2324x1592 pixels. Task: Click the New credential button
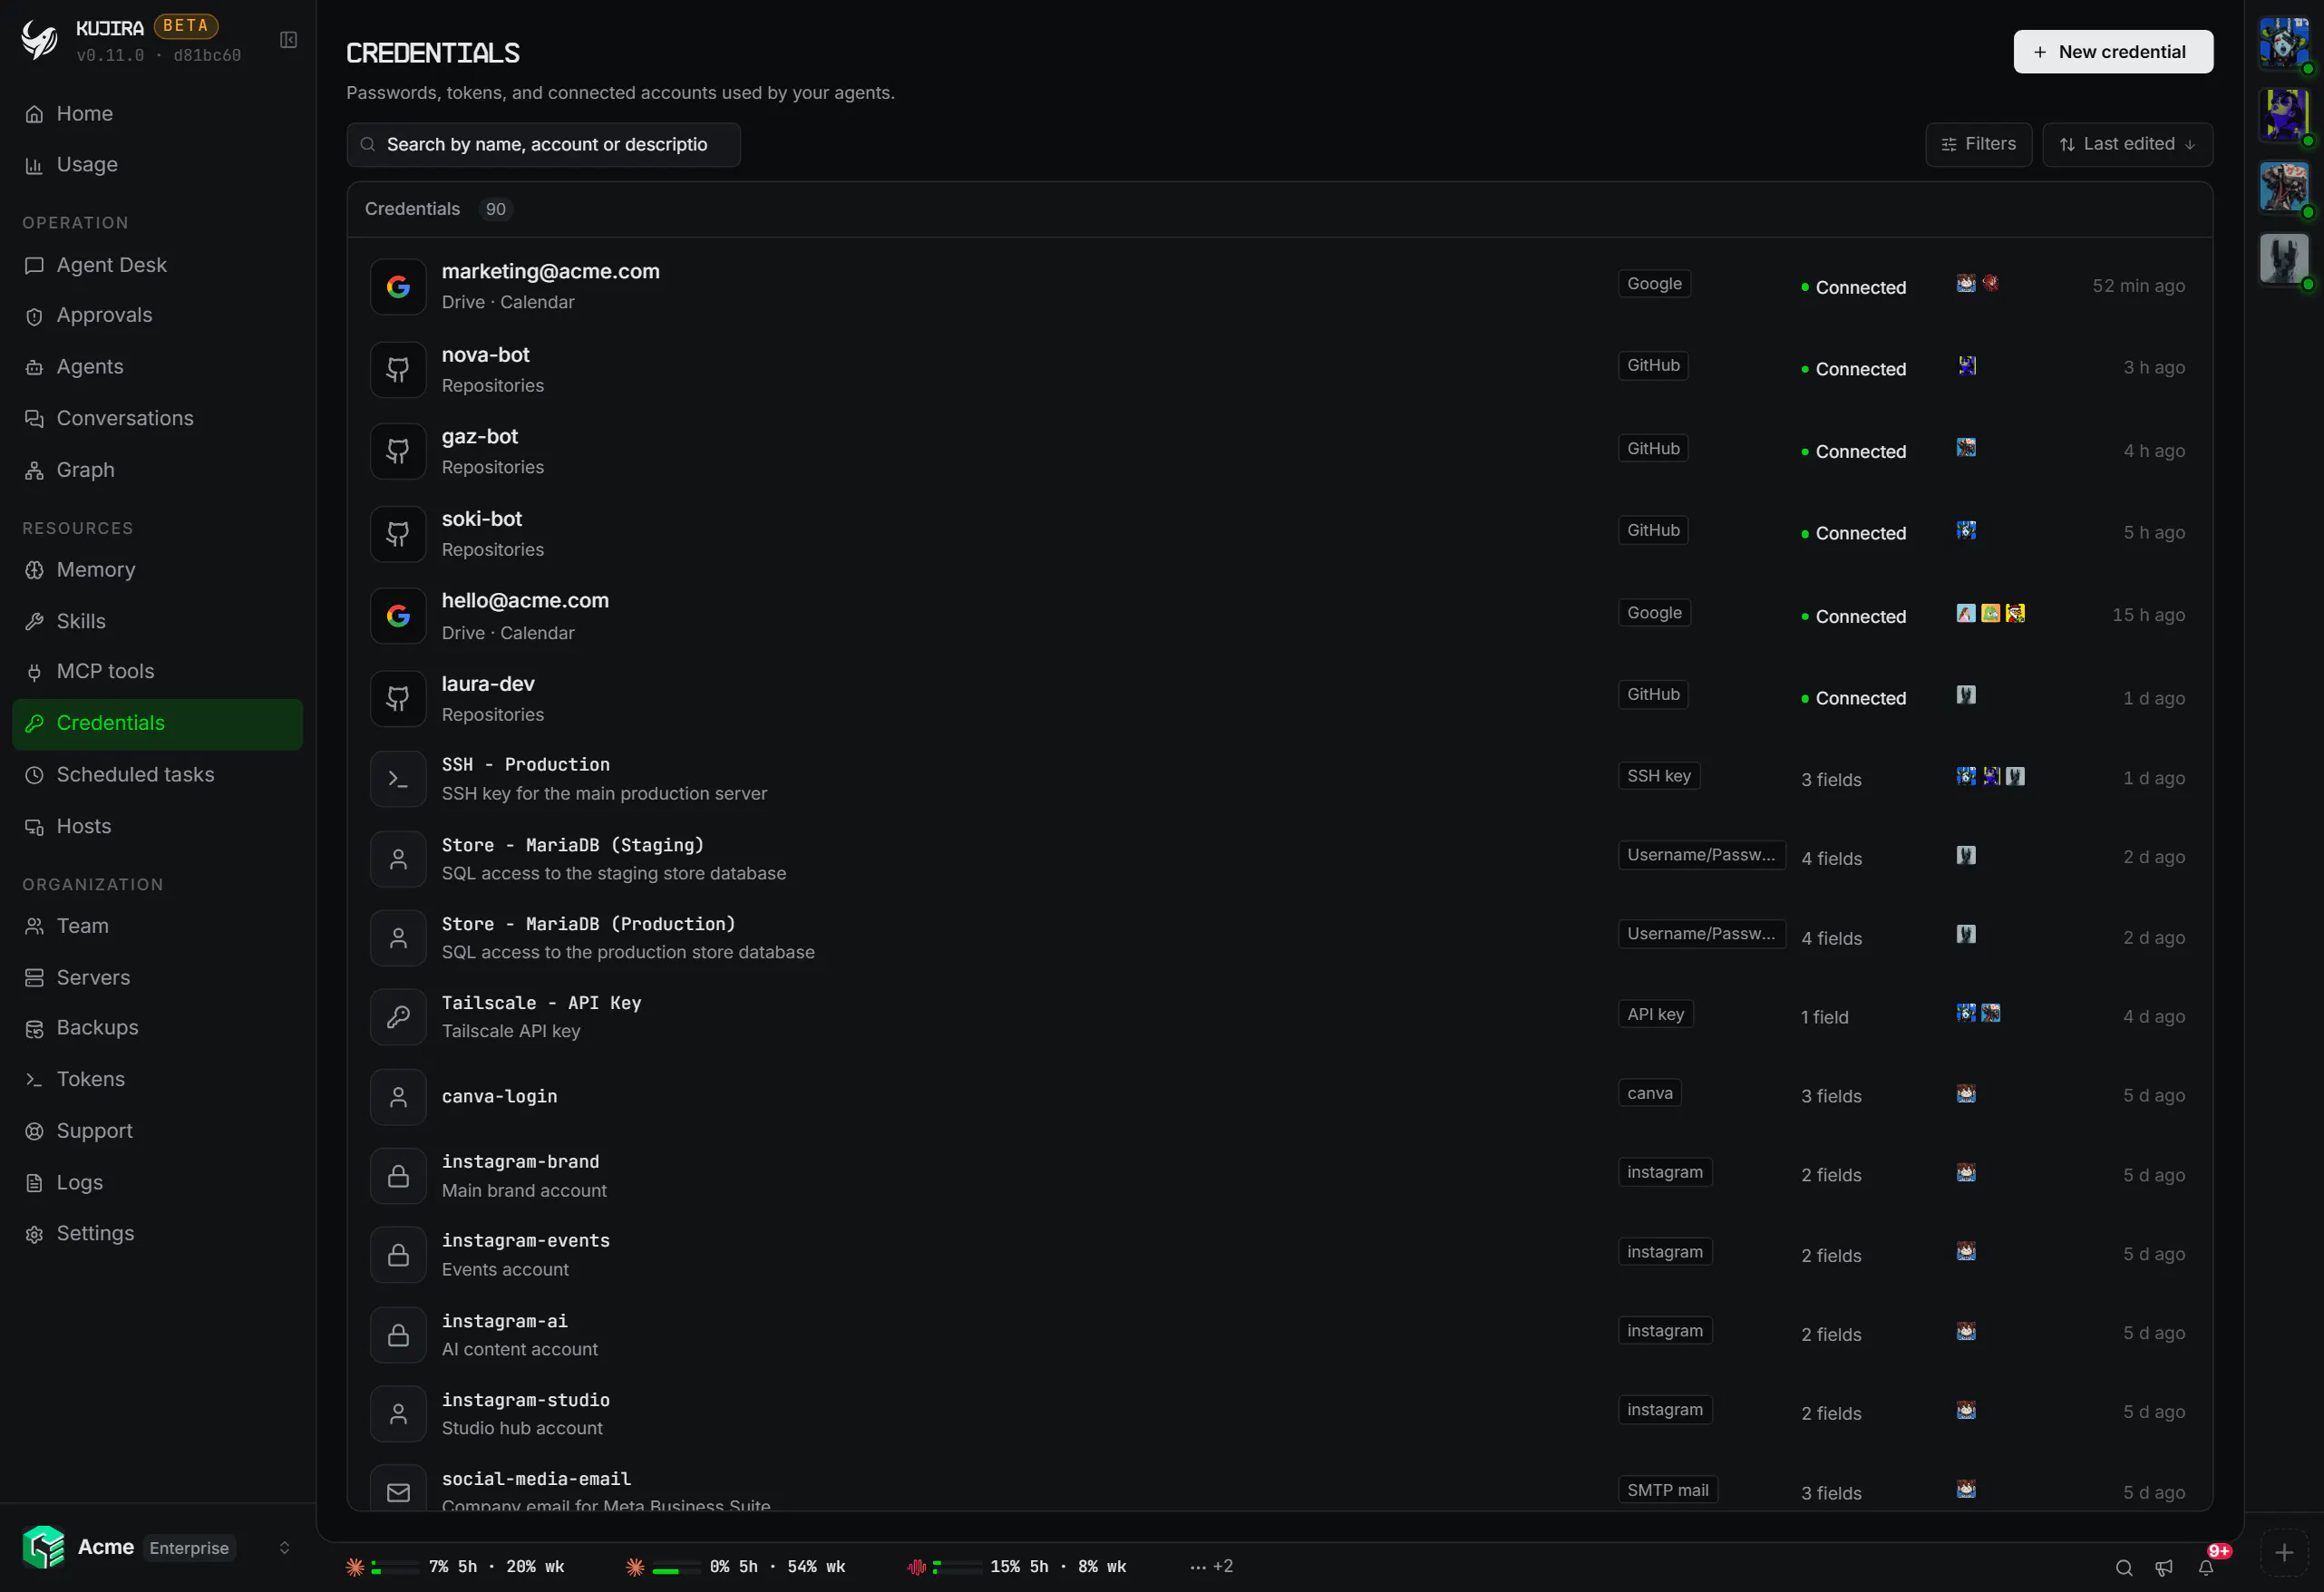2113,52
